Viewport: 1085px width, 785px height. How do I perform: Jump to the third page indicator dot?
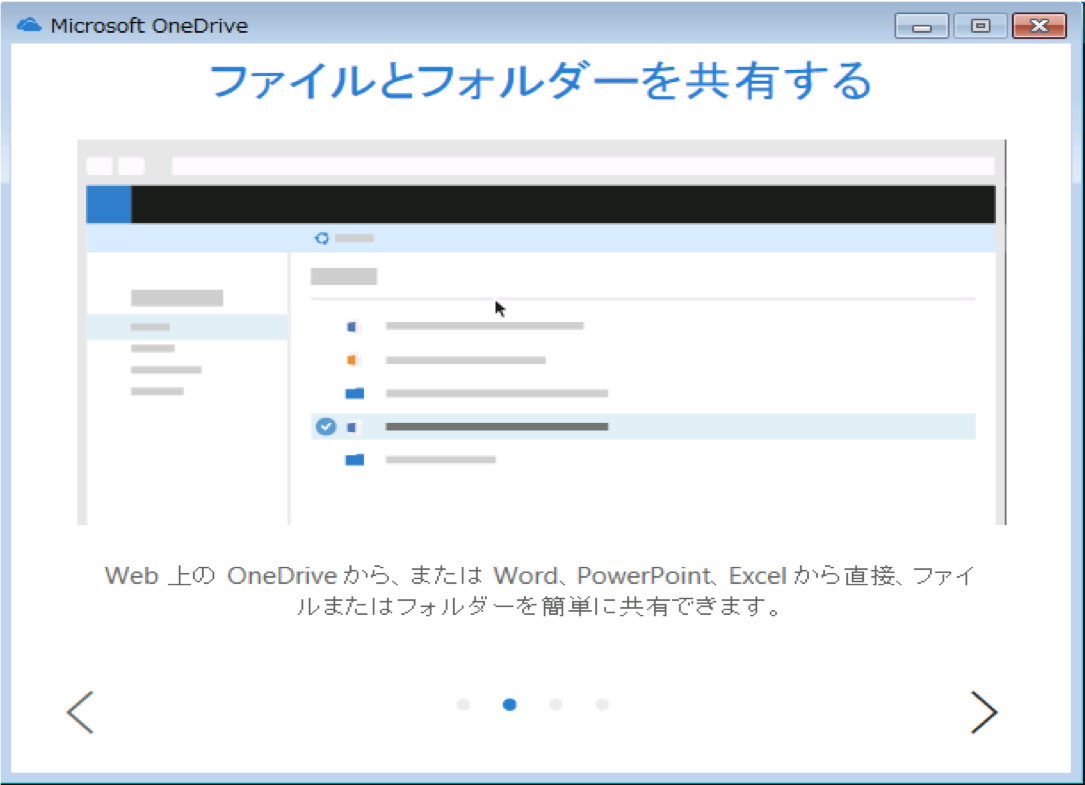click(x=556, y=705)
